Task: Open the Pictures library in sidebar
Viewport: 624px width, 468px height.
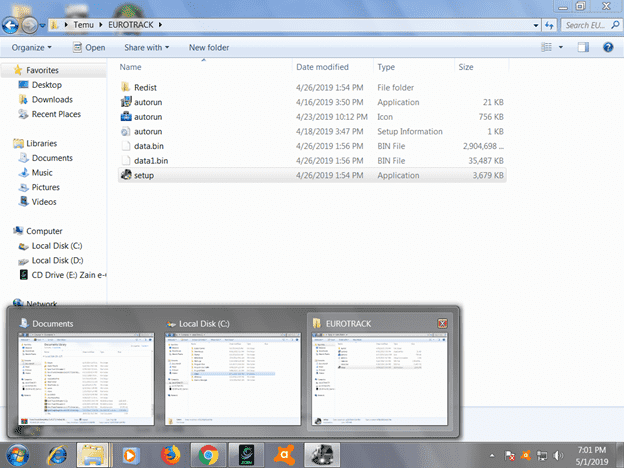Action: tap(45, 187)
